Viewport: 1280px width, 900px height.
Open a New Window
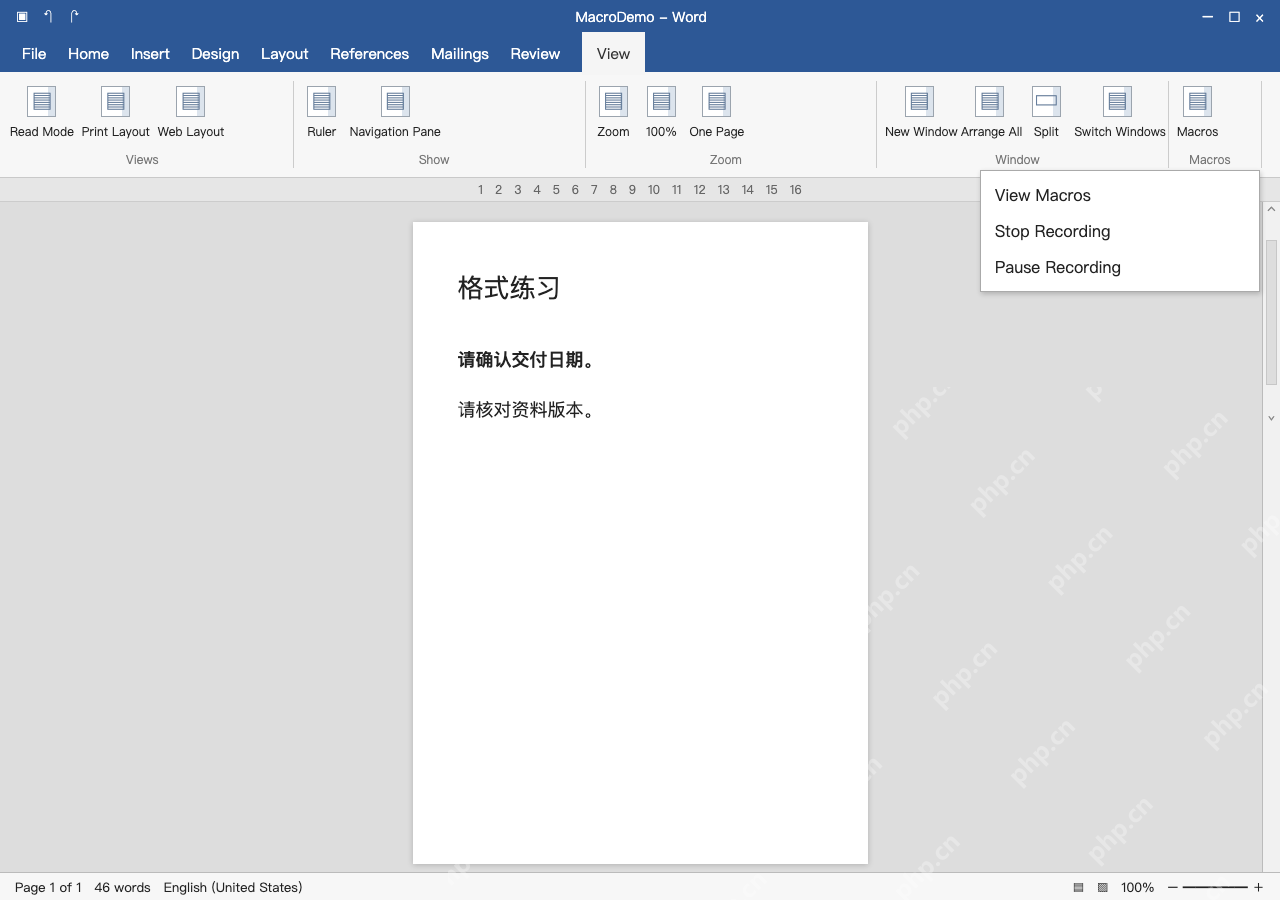(920, 112)
